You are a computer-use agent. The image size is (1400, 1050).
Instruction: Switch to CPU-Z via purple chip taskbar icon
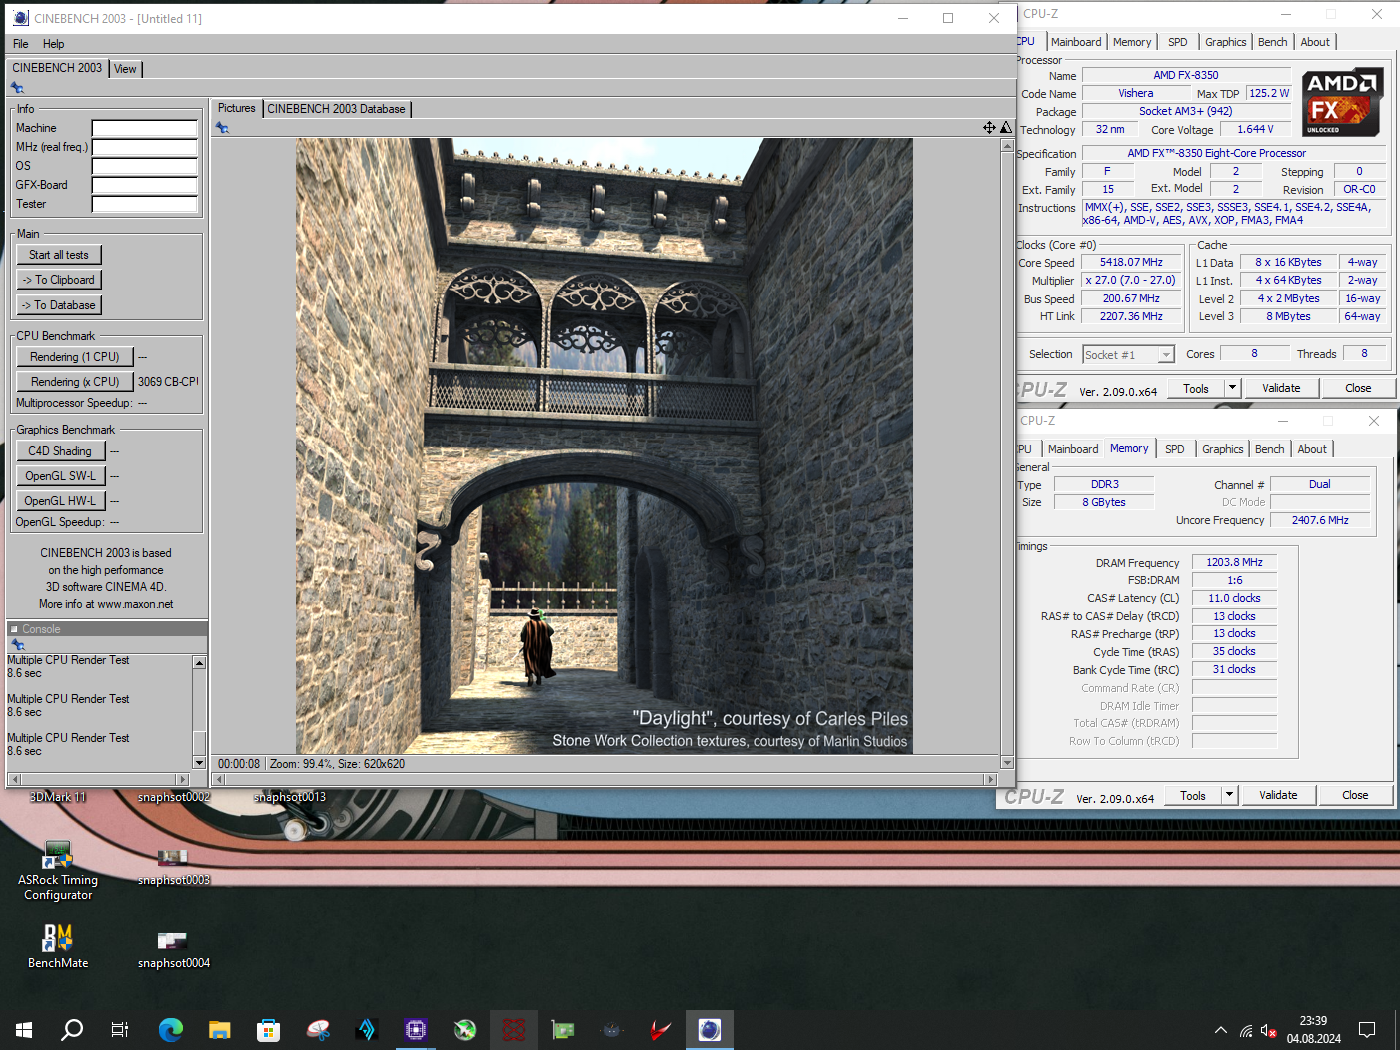pos(416,1029)
